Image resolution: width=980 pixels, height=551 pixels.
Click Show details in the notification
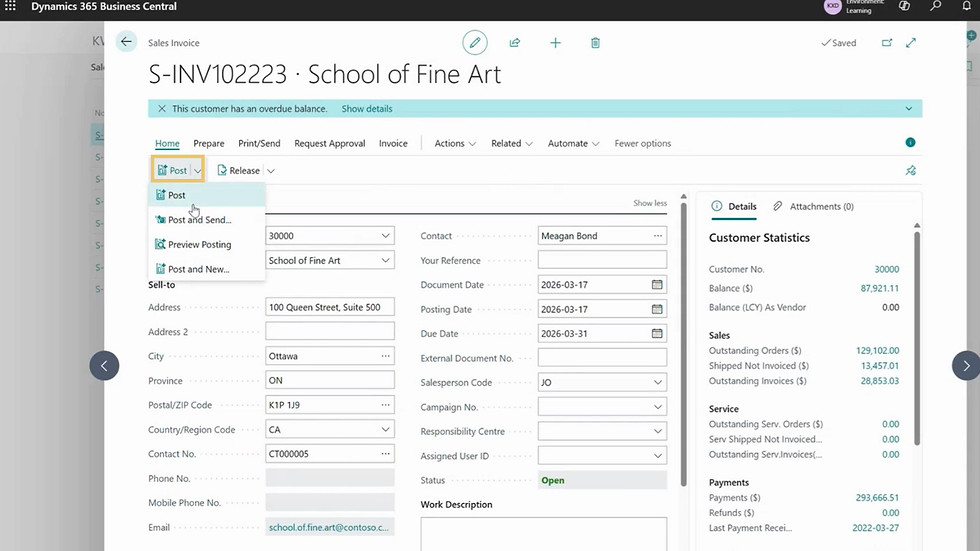[x=367, y=109]
